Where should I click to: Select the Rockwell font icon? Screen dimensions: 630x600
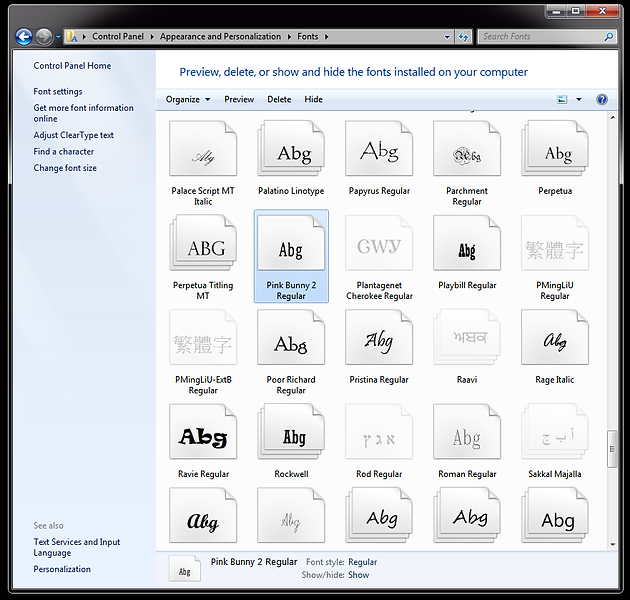(291, 432)
